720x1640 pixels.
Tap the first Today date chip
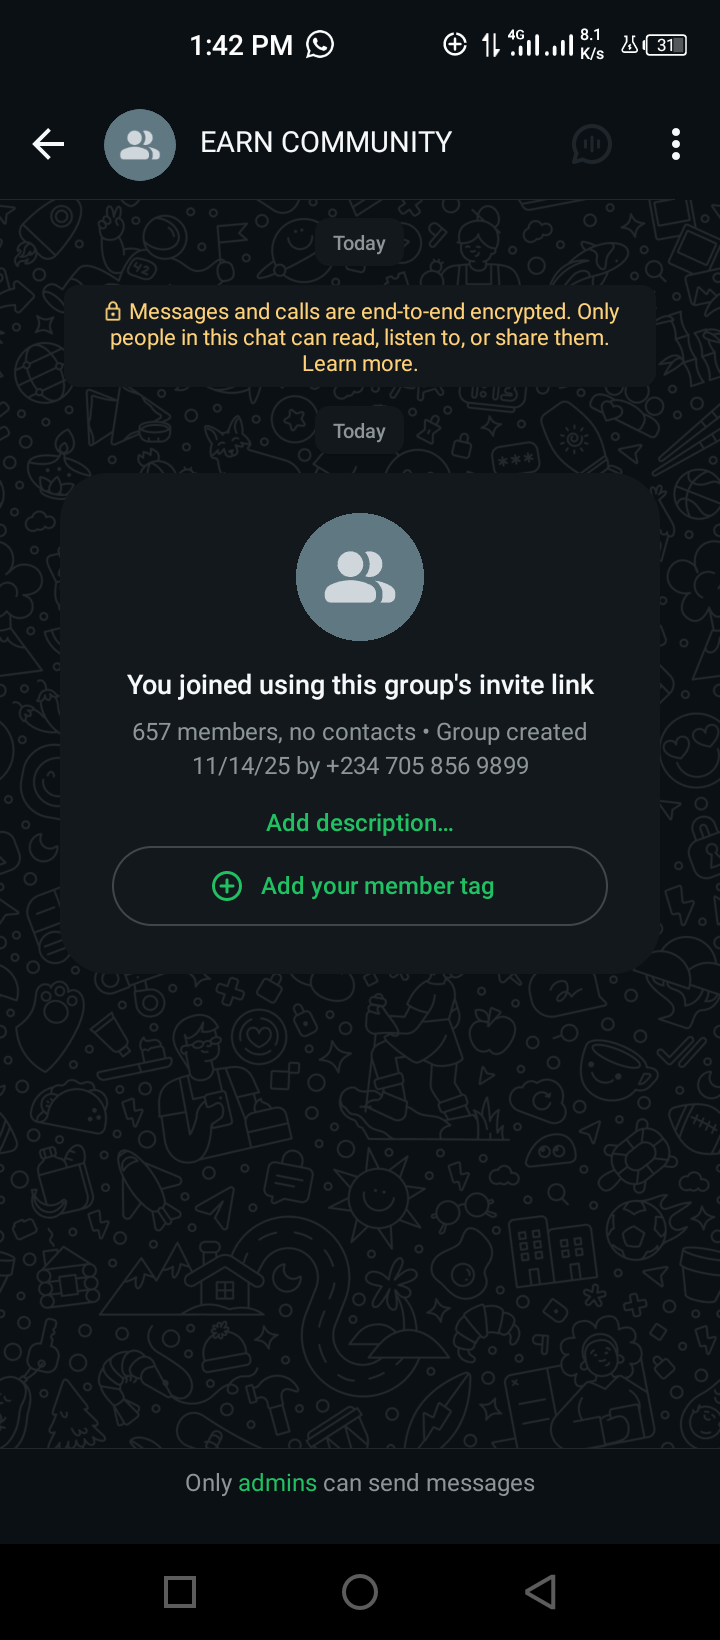tap(359, 243)
